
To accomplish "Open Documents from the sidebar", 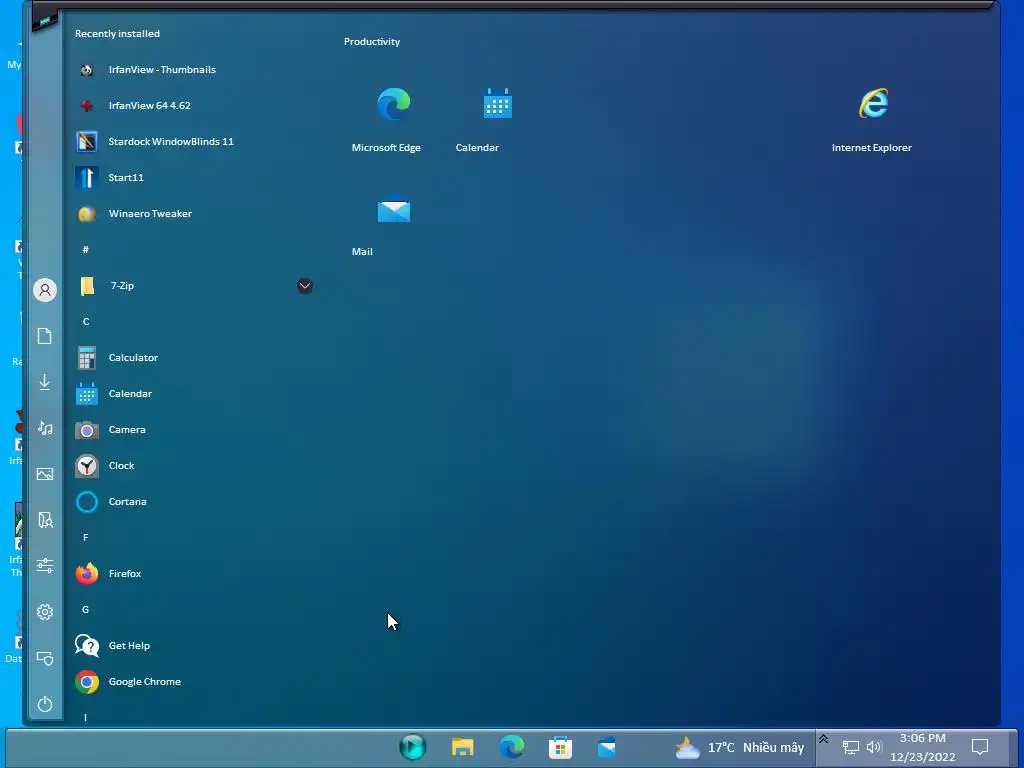I will [45, 336].
